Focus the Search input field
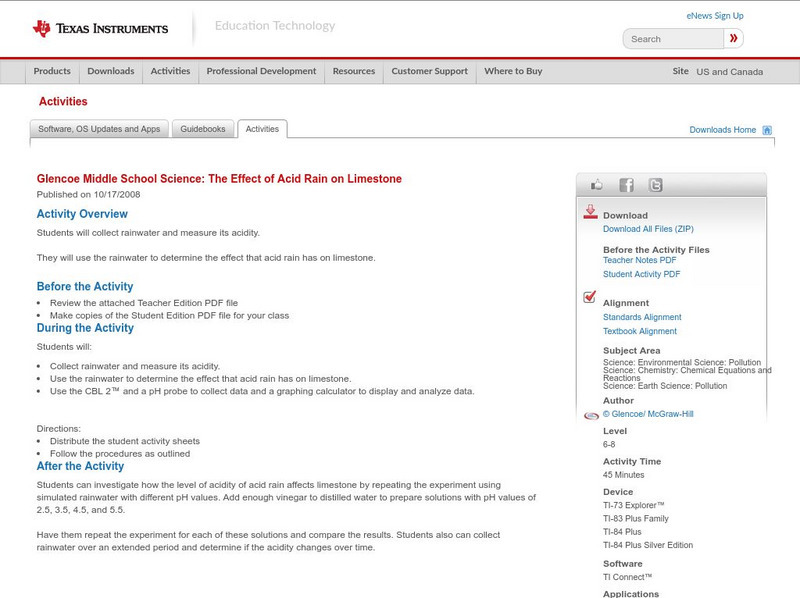 pyautogui.click(x=673, y=39)
